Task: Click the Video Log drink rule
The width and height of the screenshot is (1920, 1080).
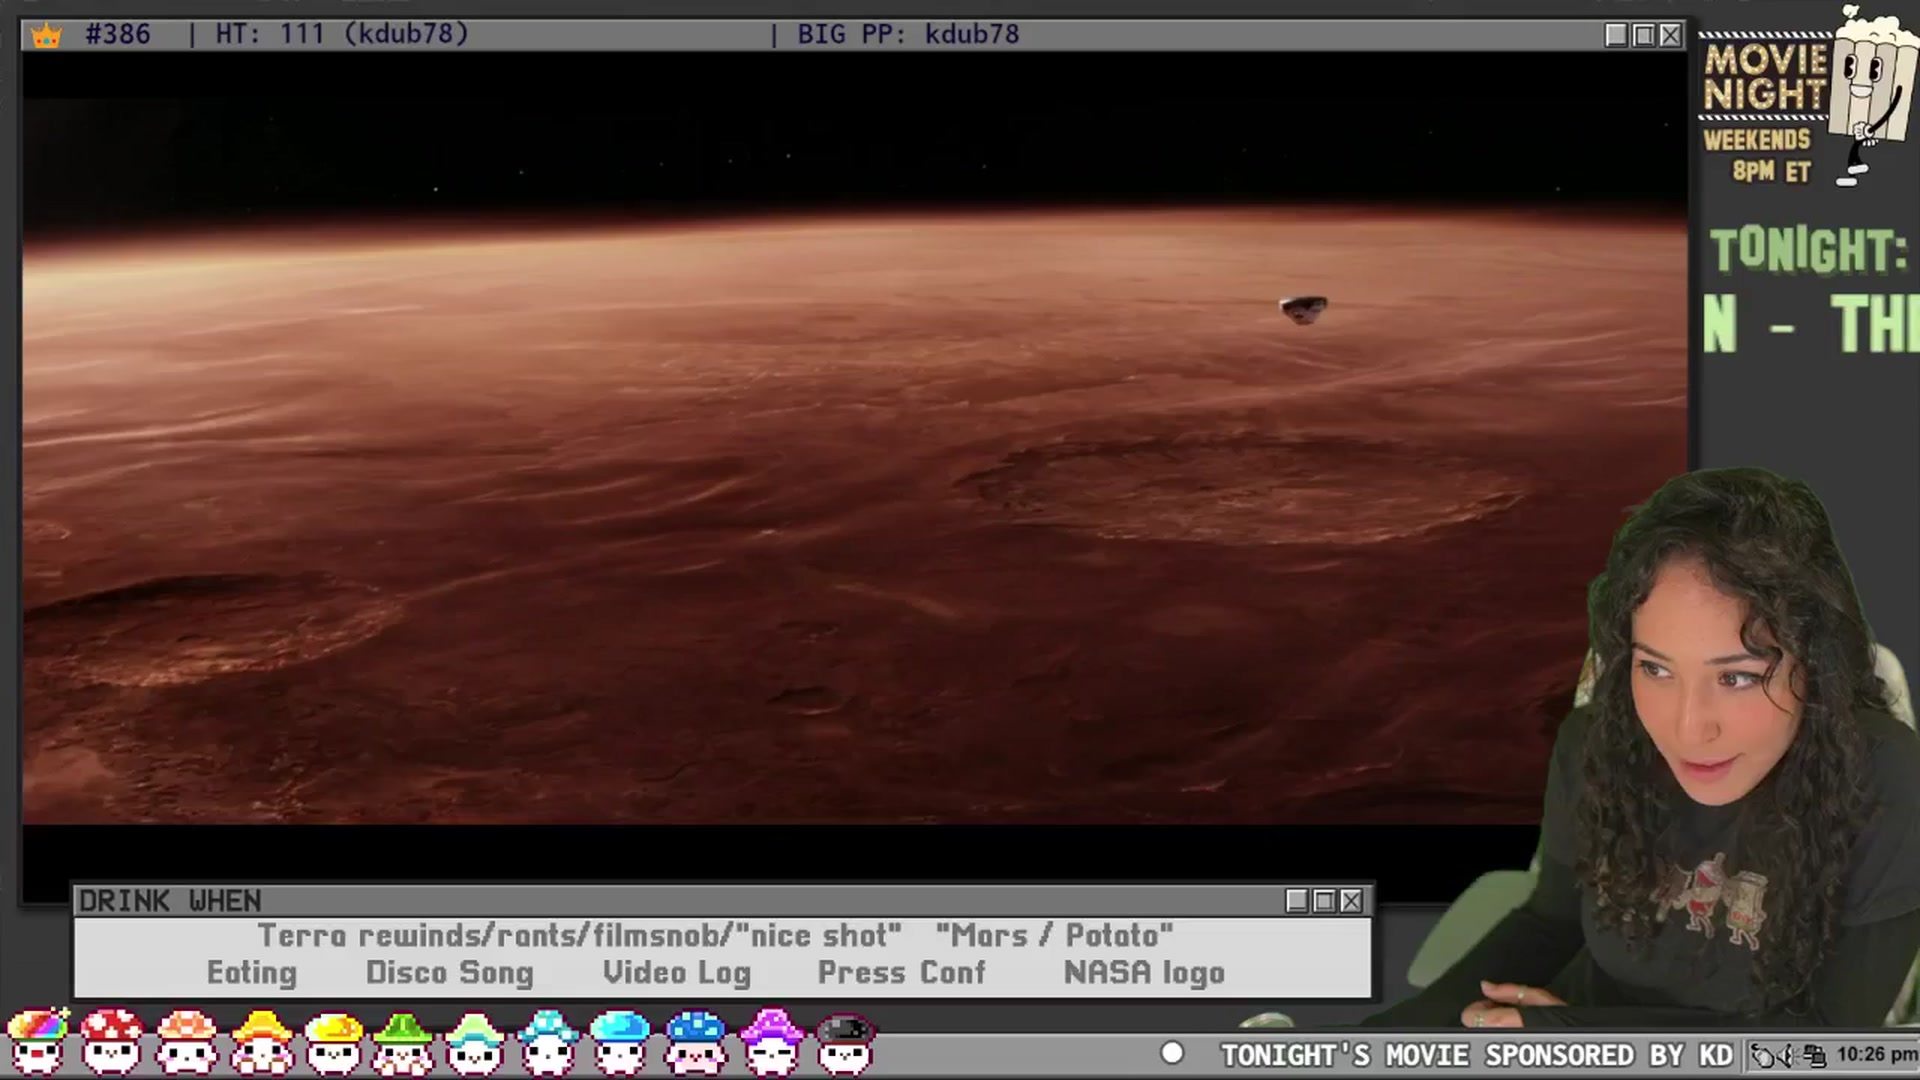Action: tap(677, 973)
